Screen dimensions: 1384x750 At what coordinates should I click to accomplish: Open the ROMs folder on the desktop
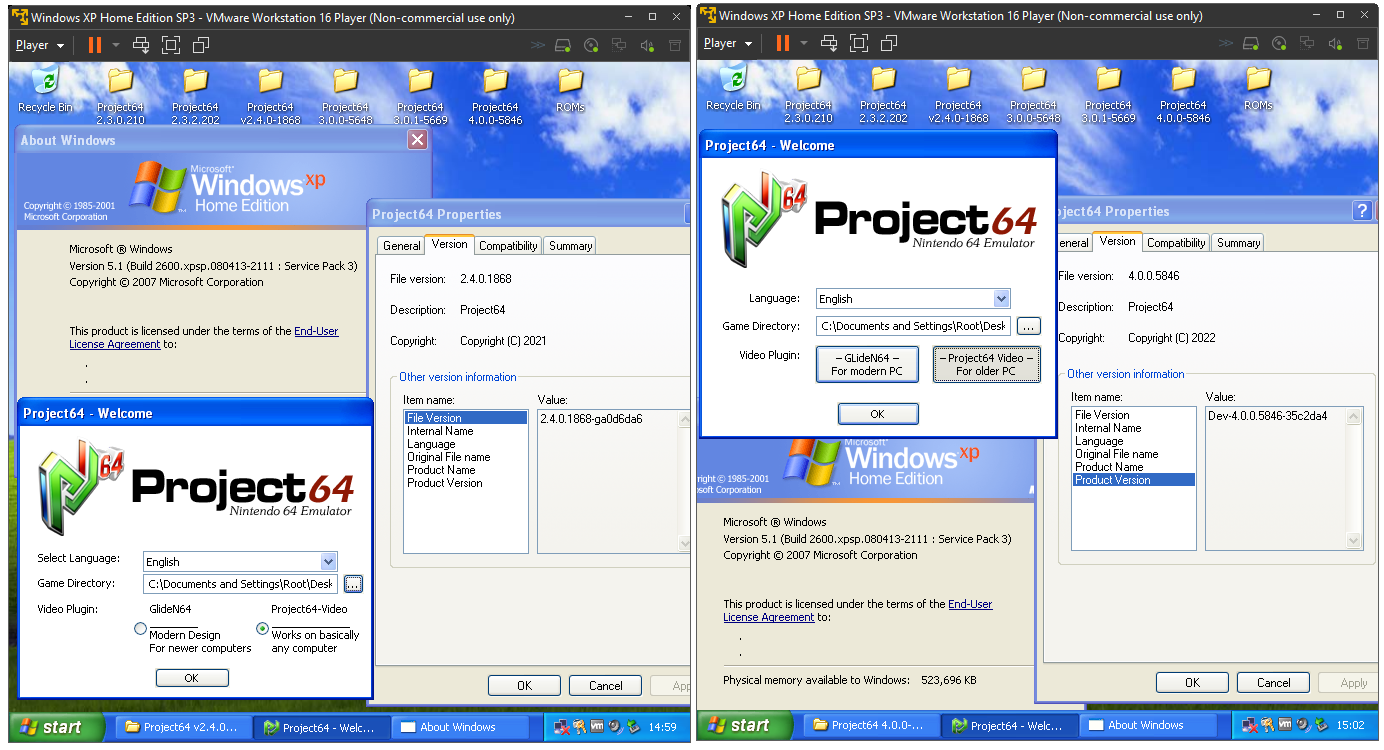[570, 88]
